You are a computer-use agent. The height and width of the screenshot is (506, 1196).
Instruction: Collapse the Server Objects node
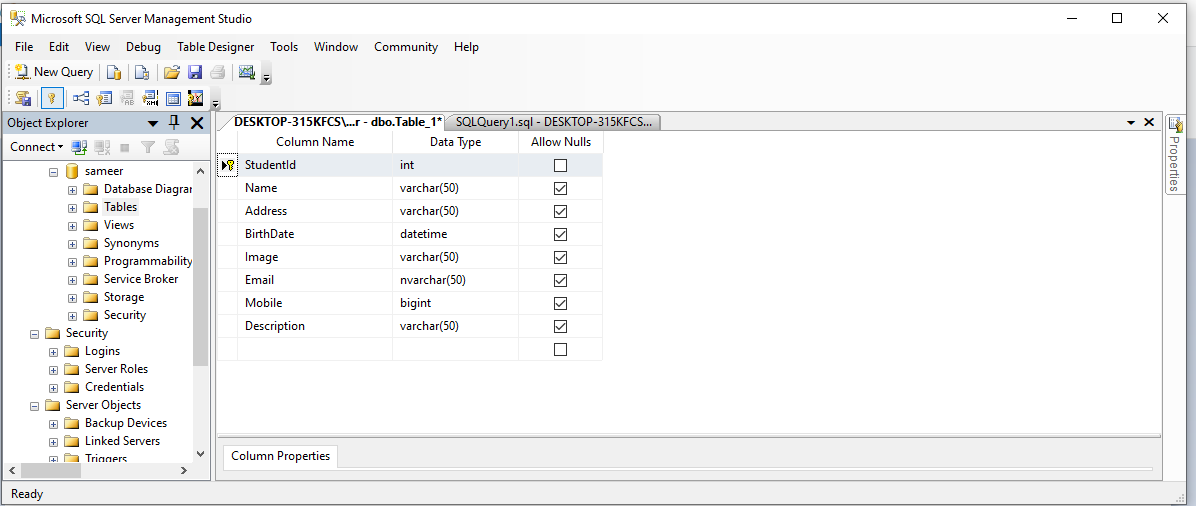(x=34, y=406)
